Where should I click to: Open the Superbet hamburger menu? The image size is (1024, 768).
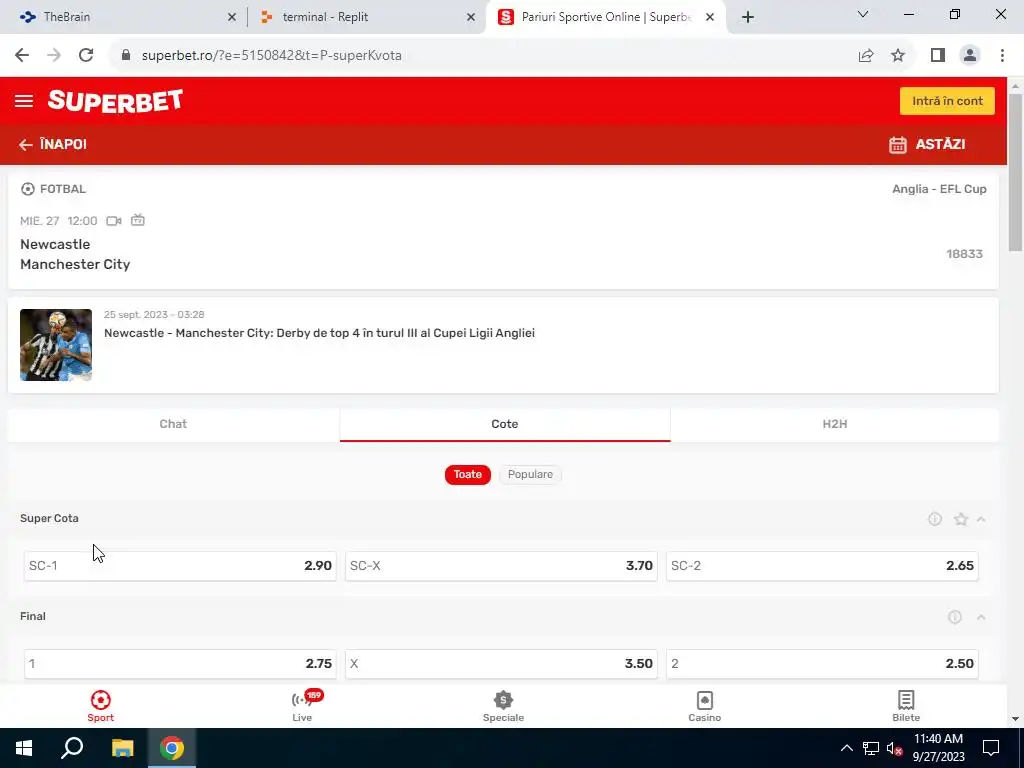[x=24, y=101]
